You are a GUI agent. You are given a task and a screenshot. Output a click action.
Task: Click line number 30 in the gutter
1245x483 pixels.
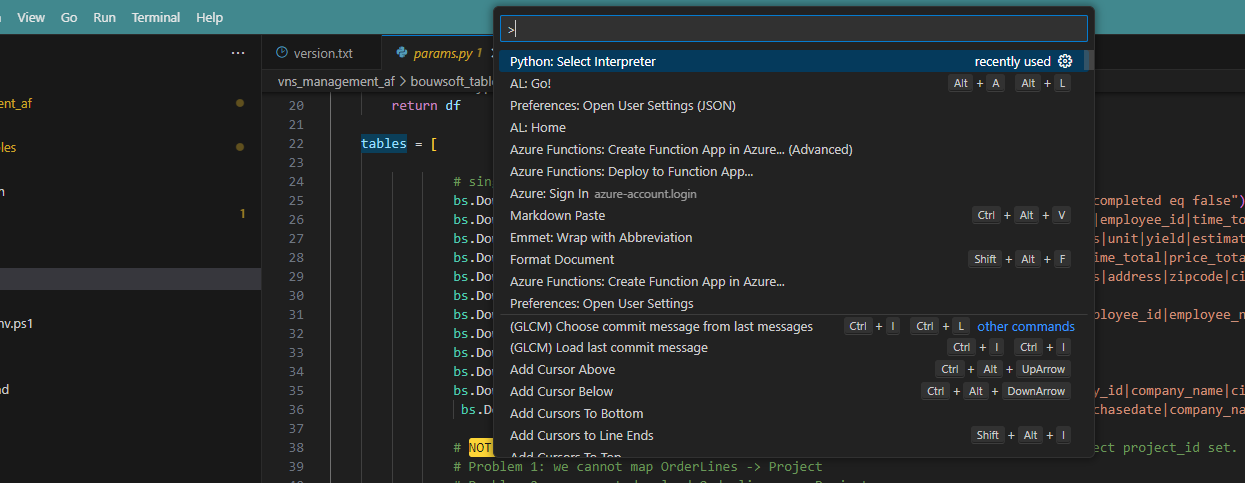click(294, 295)
